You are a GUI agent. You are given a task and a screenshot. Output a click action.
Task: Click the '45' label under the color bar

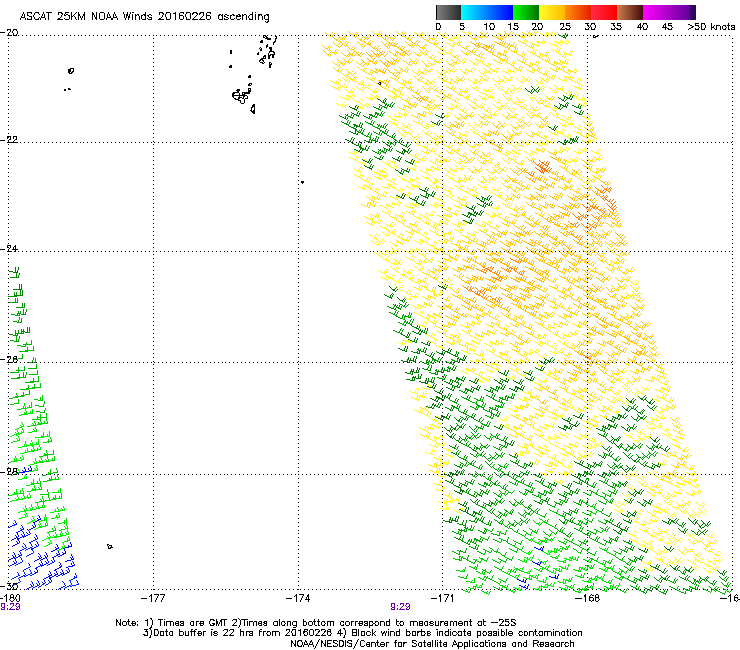(x=667, y=27)
